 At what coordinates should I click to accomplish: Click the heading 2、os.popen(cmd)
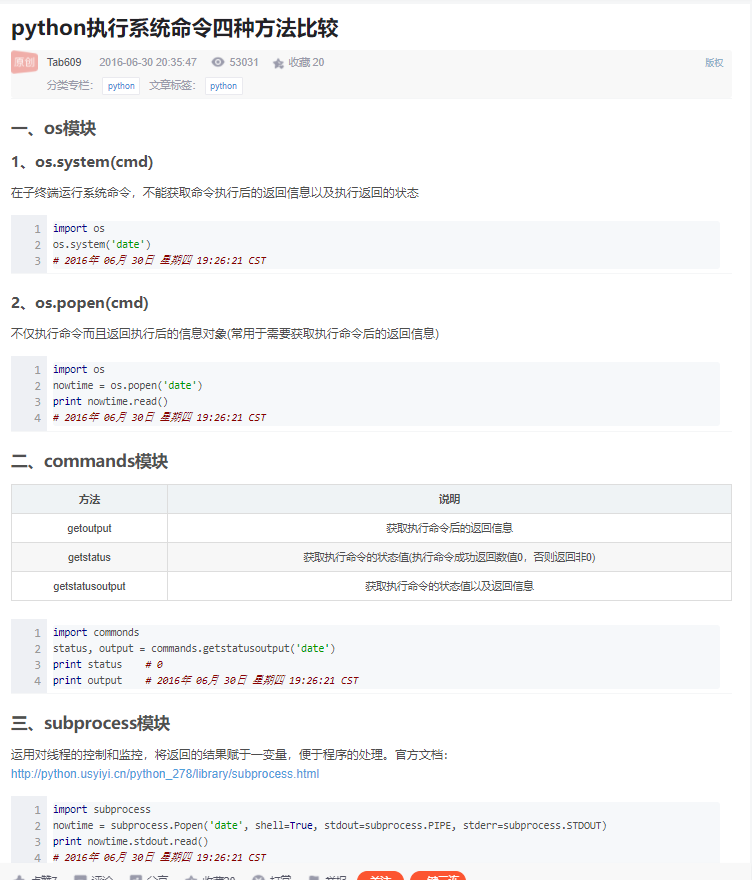tap(80, 303)
